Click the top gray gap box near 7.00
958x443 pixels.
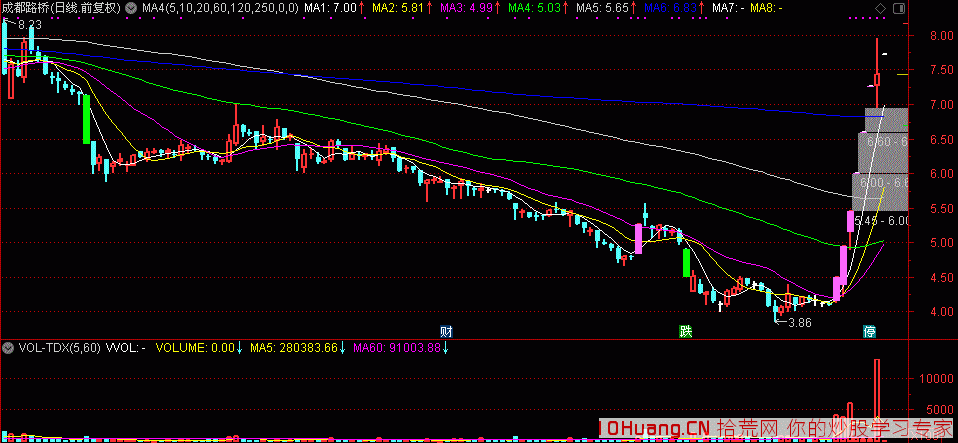click(887, 120)
